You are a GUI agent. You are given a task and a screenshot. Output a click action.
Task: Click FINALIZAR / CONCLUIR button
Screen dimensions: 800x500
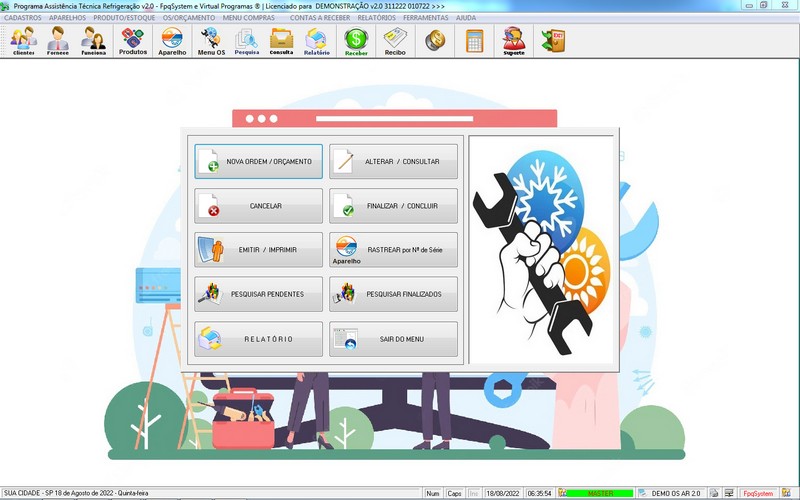(x=393, y=206)
